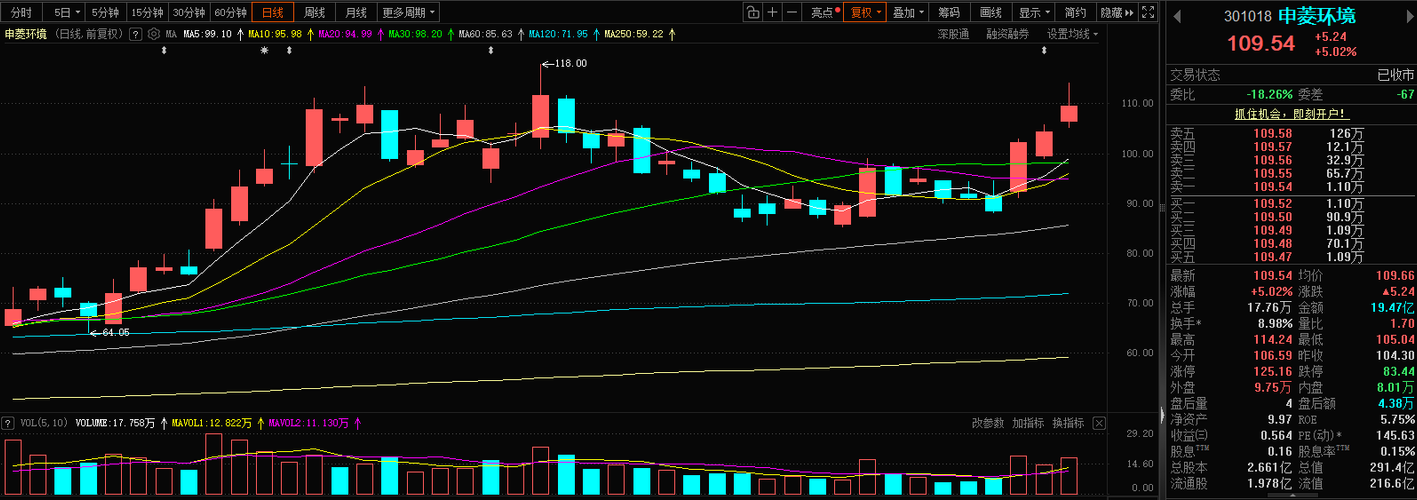This screenshot has width=1417, height=500.
Task: Click 买一 price 109.52
Action: tap(1272, 204)
